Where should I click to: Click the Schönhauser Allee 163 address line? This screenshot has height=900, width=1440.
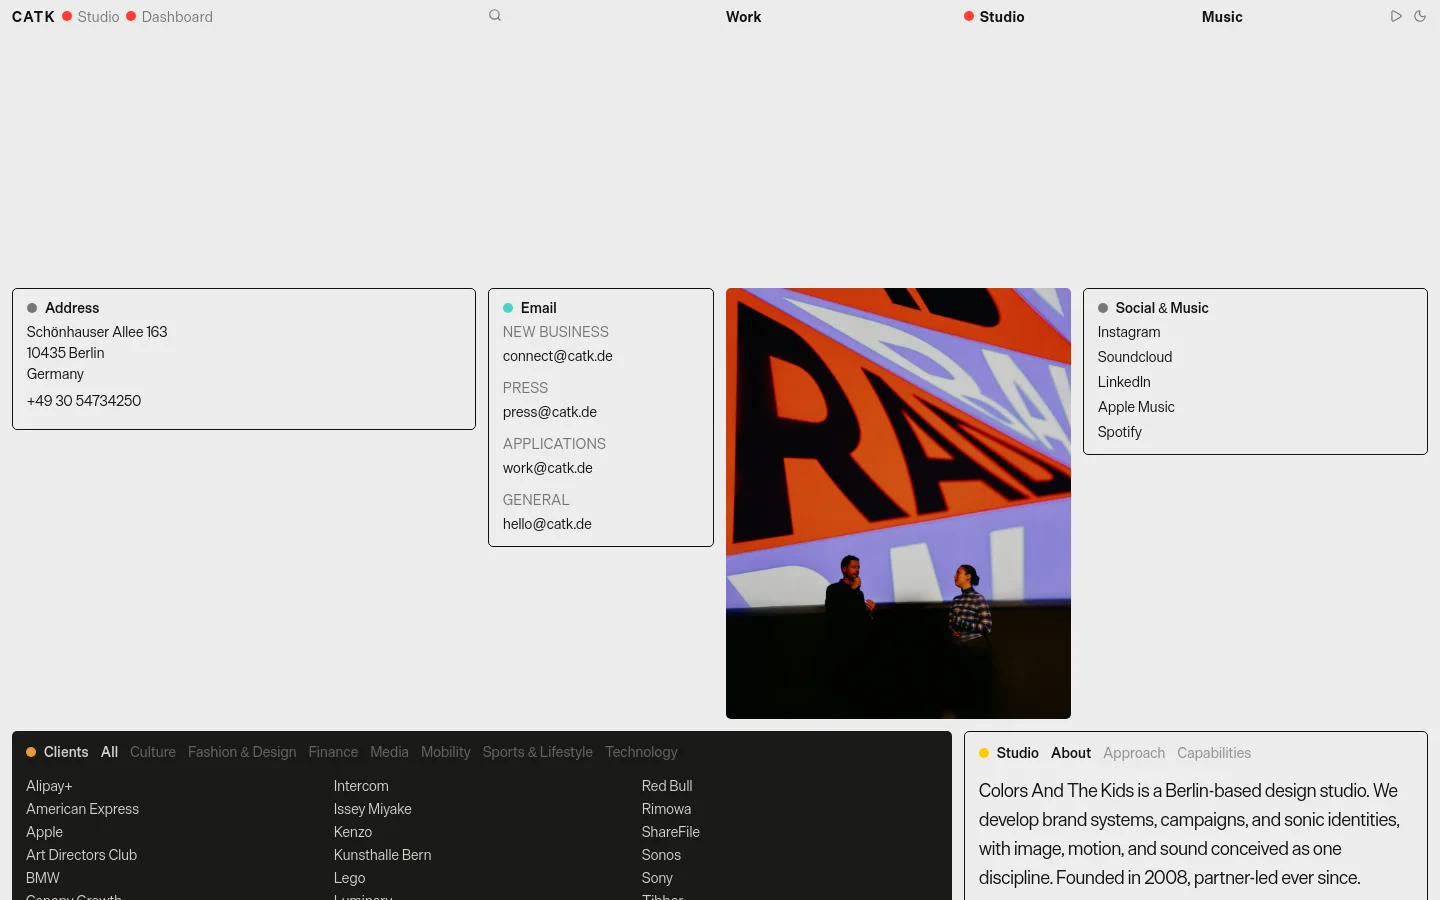click(x=97, y=332)
